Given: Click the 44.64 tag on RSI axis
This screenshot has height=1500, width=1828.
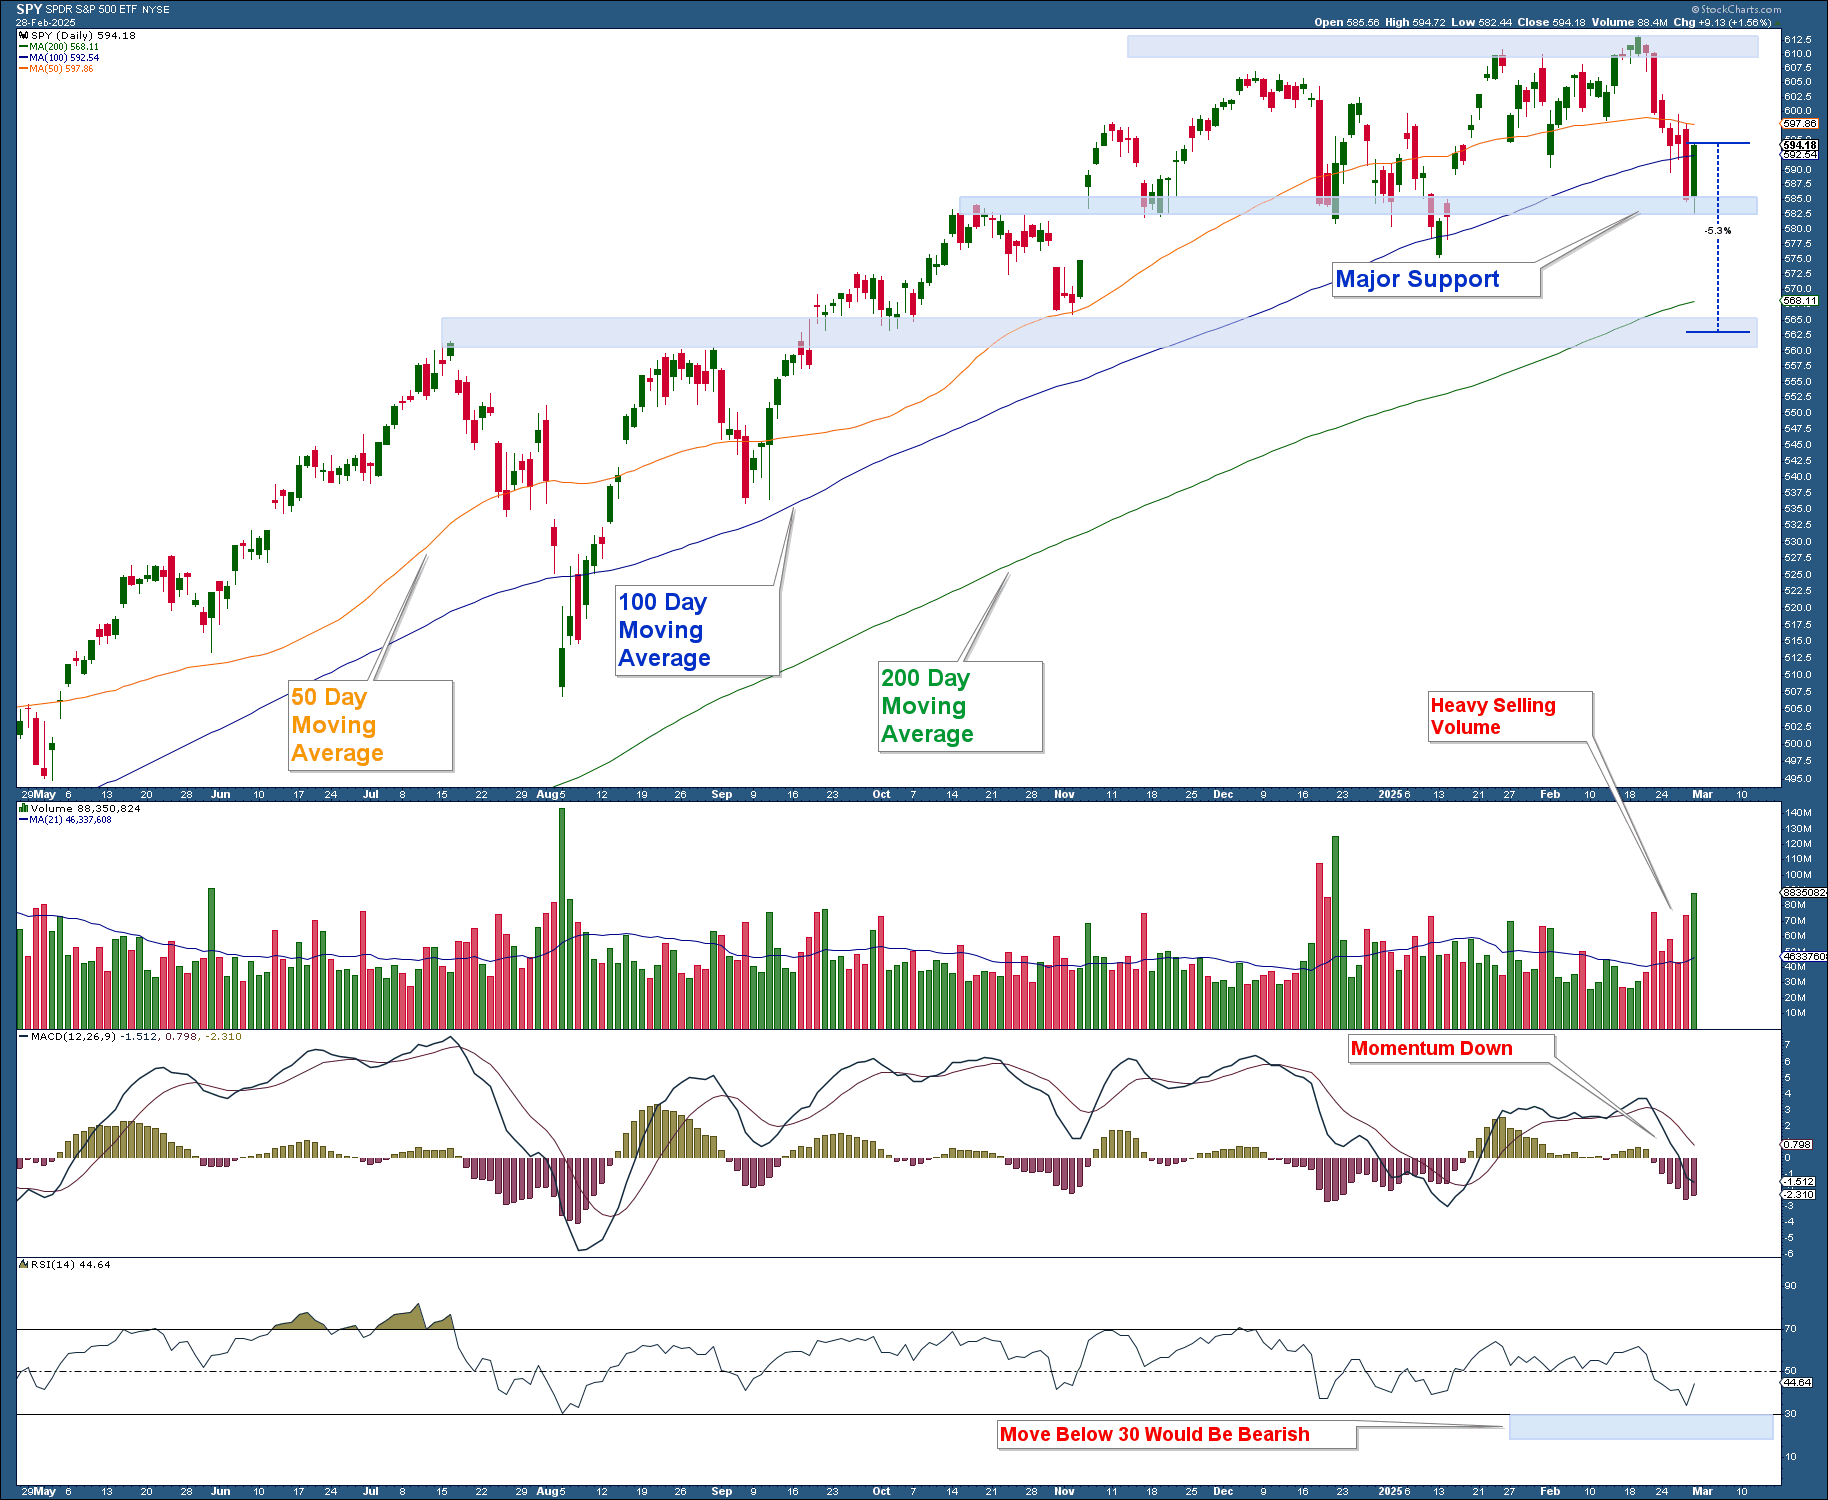Looking at the screenshot, I should pos(1798,1382).
